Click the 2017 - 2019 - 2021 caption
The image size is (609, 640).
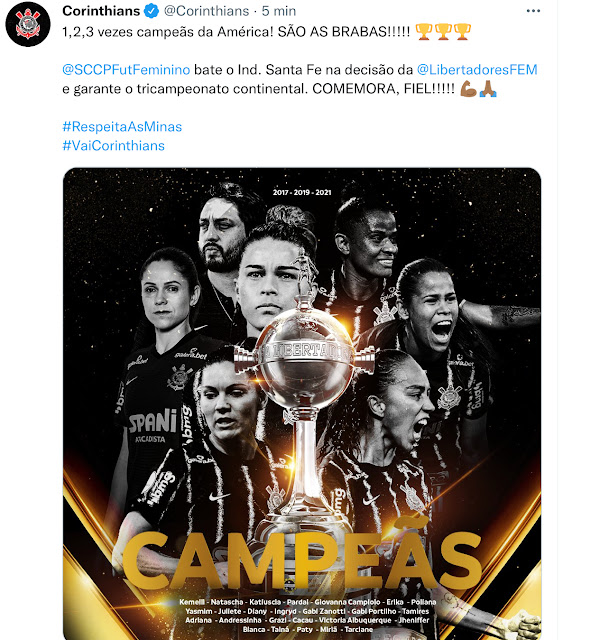tap(302, 192)
